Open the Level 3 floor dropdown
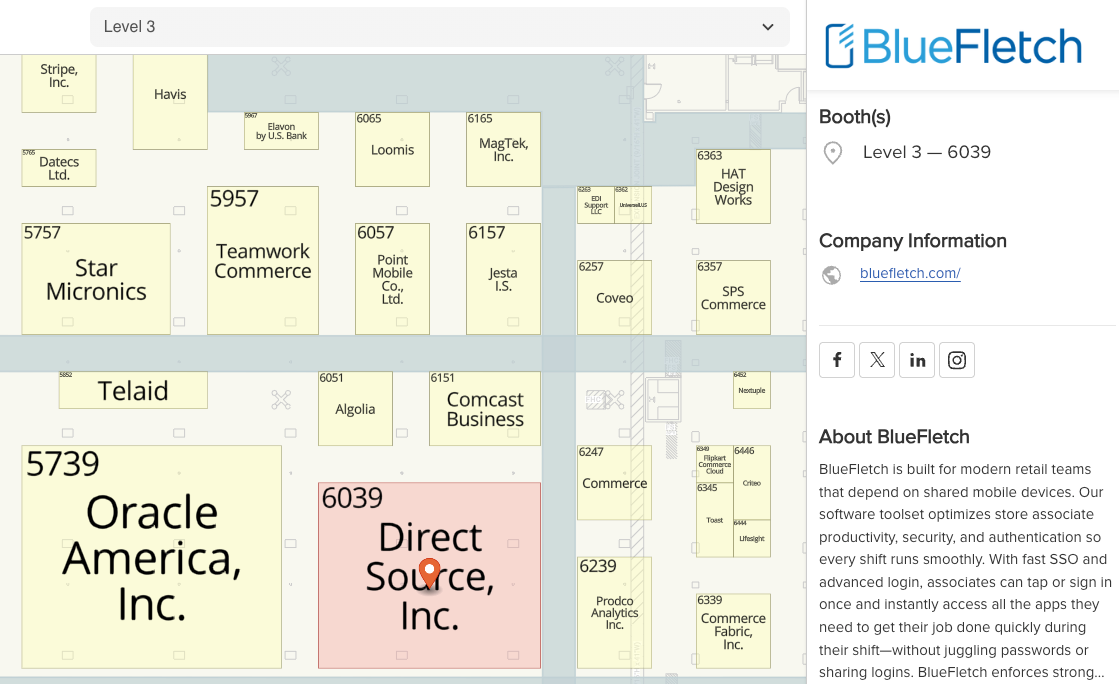Screen dimensions: 1119x684 pos(440,27)
